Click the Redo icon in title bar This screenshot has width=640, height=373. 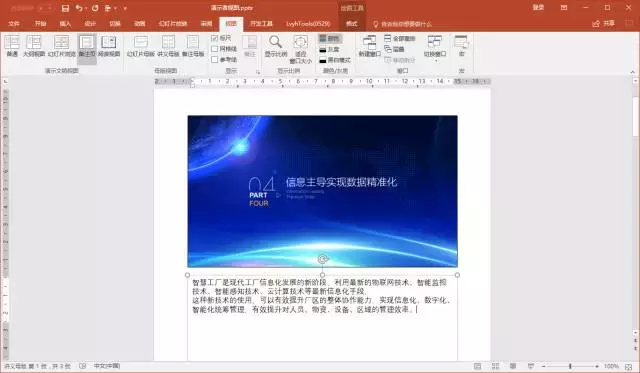tap(95, 8)
